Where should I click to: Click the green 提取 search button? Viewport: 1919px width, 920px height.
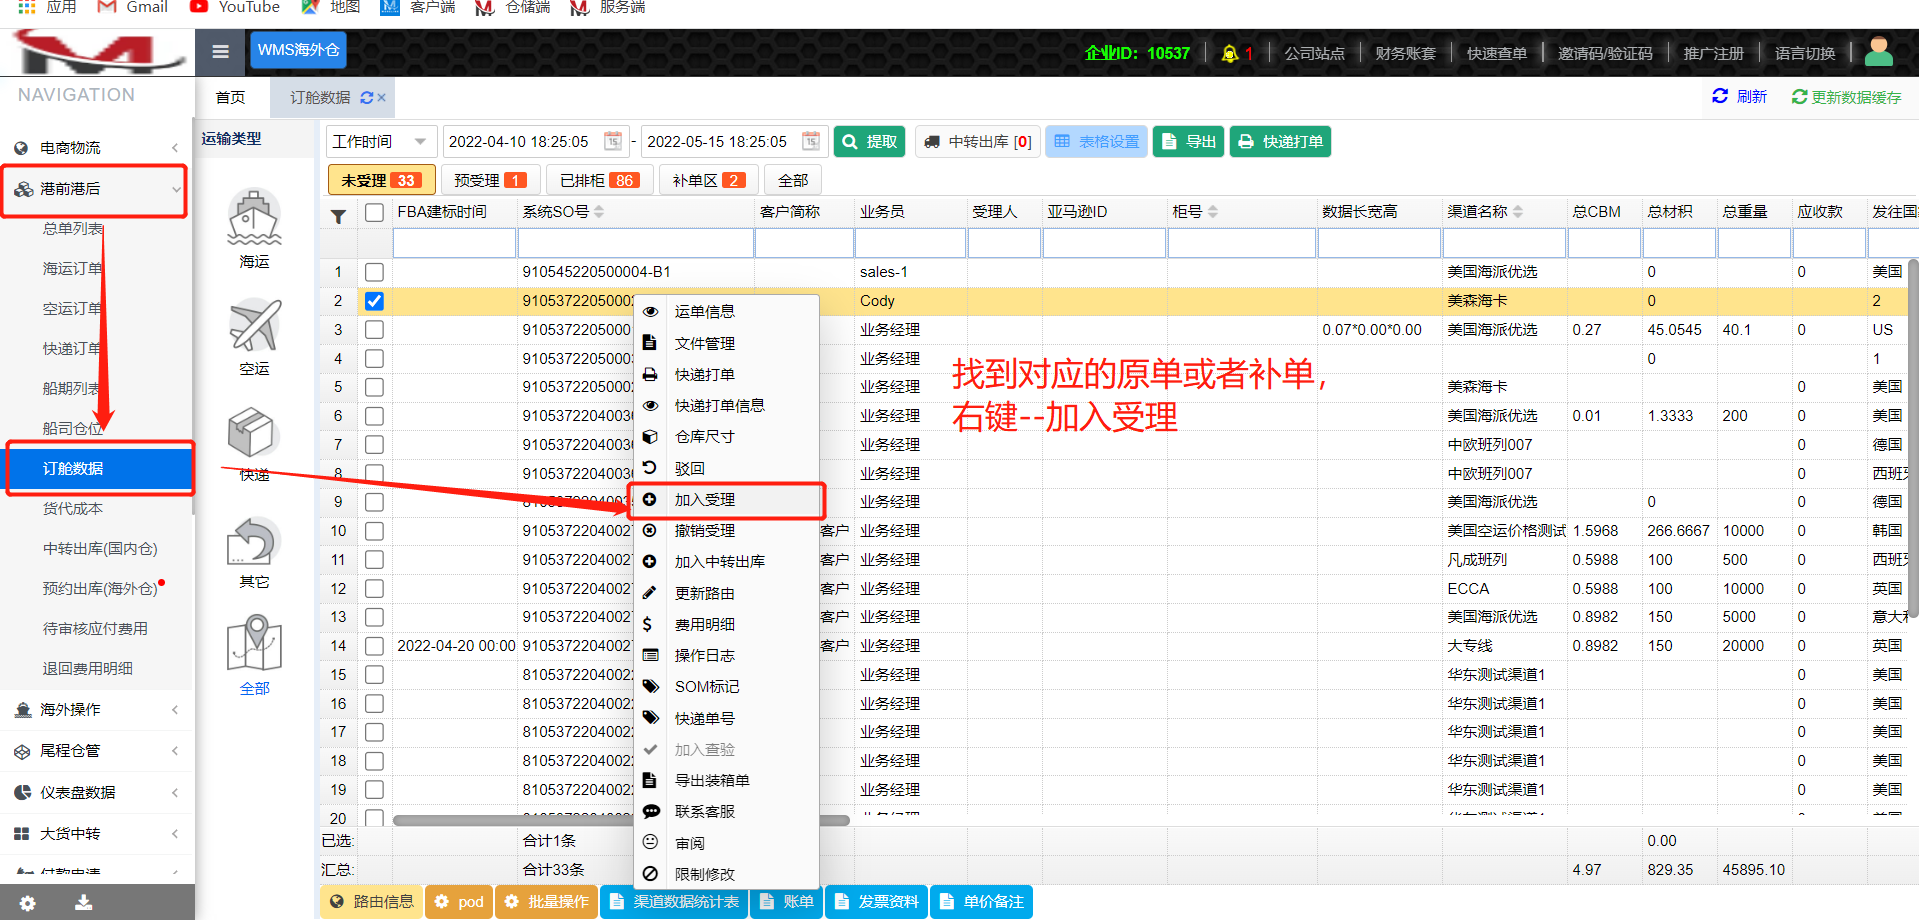pos(870,142)
